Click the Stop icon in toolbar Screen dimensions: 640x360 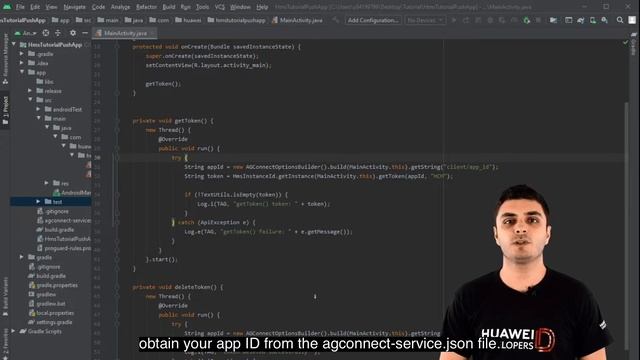pyautogui.click(x=538, y=20)
